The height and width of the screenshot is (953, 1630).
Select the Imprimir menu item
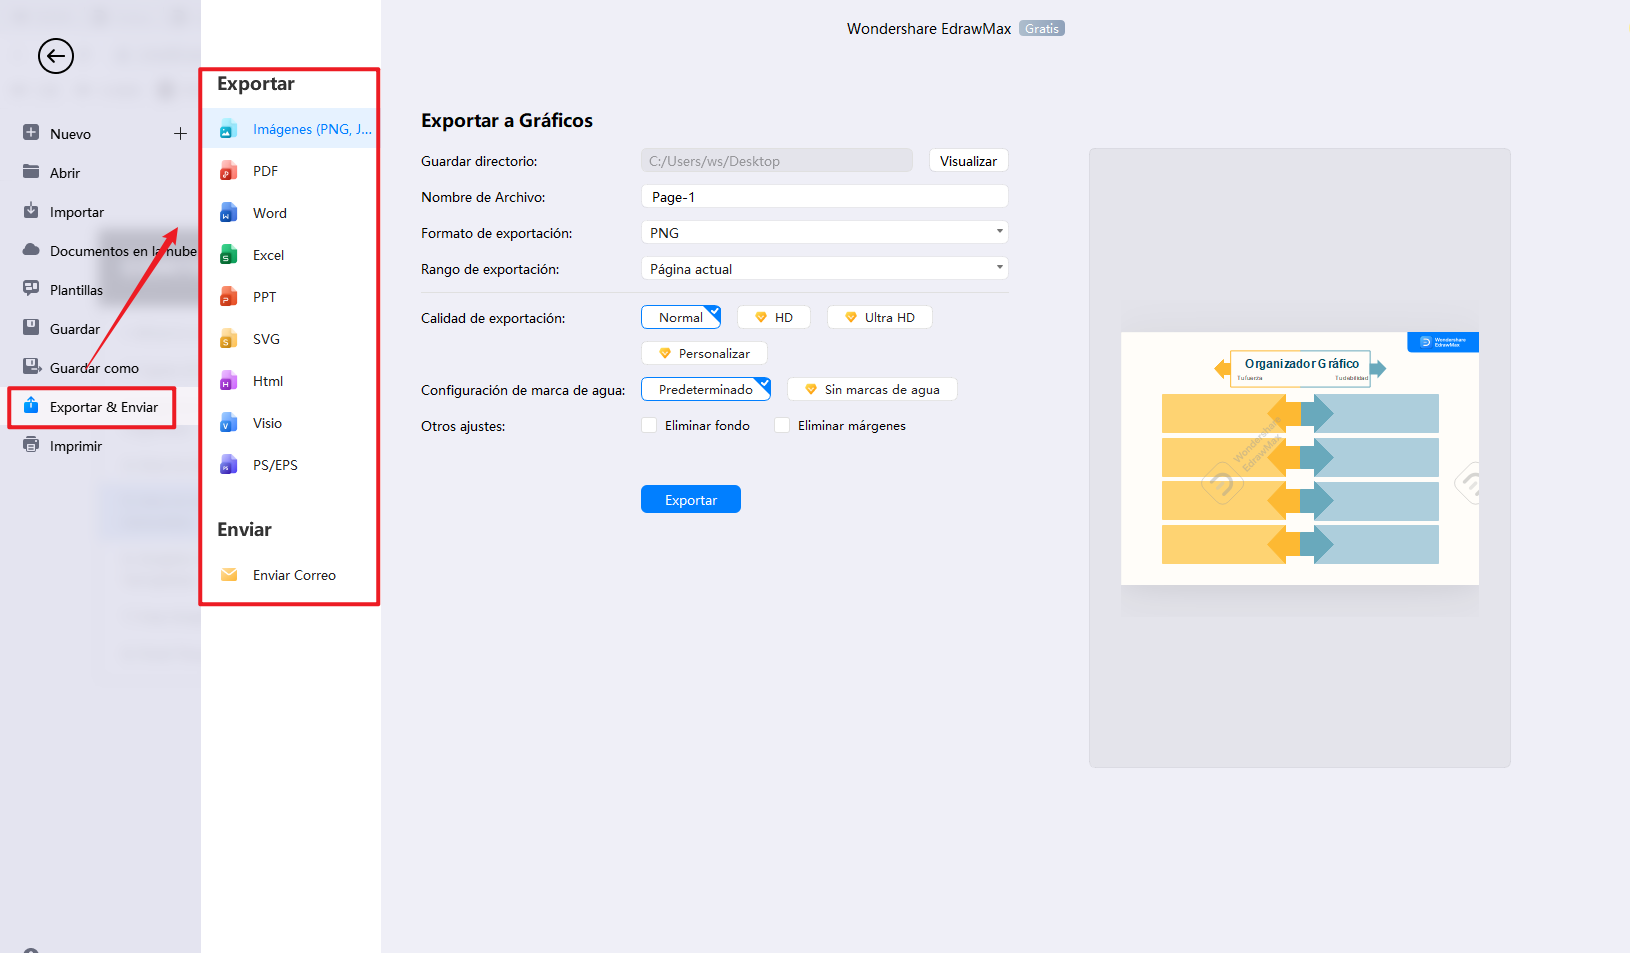tap(75, 445)
